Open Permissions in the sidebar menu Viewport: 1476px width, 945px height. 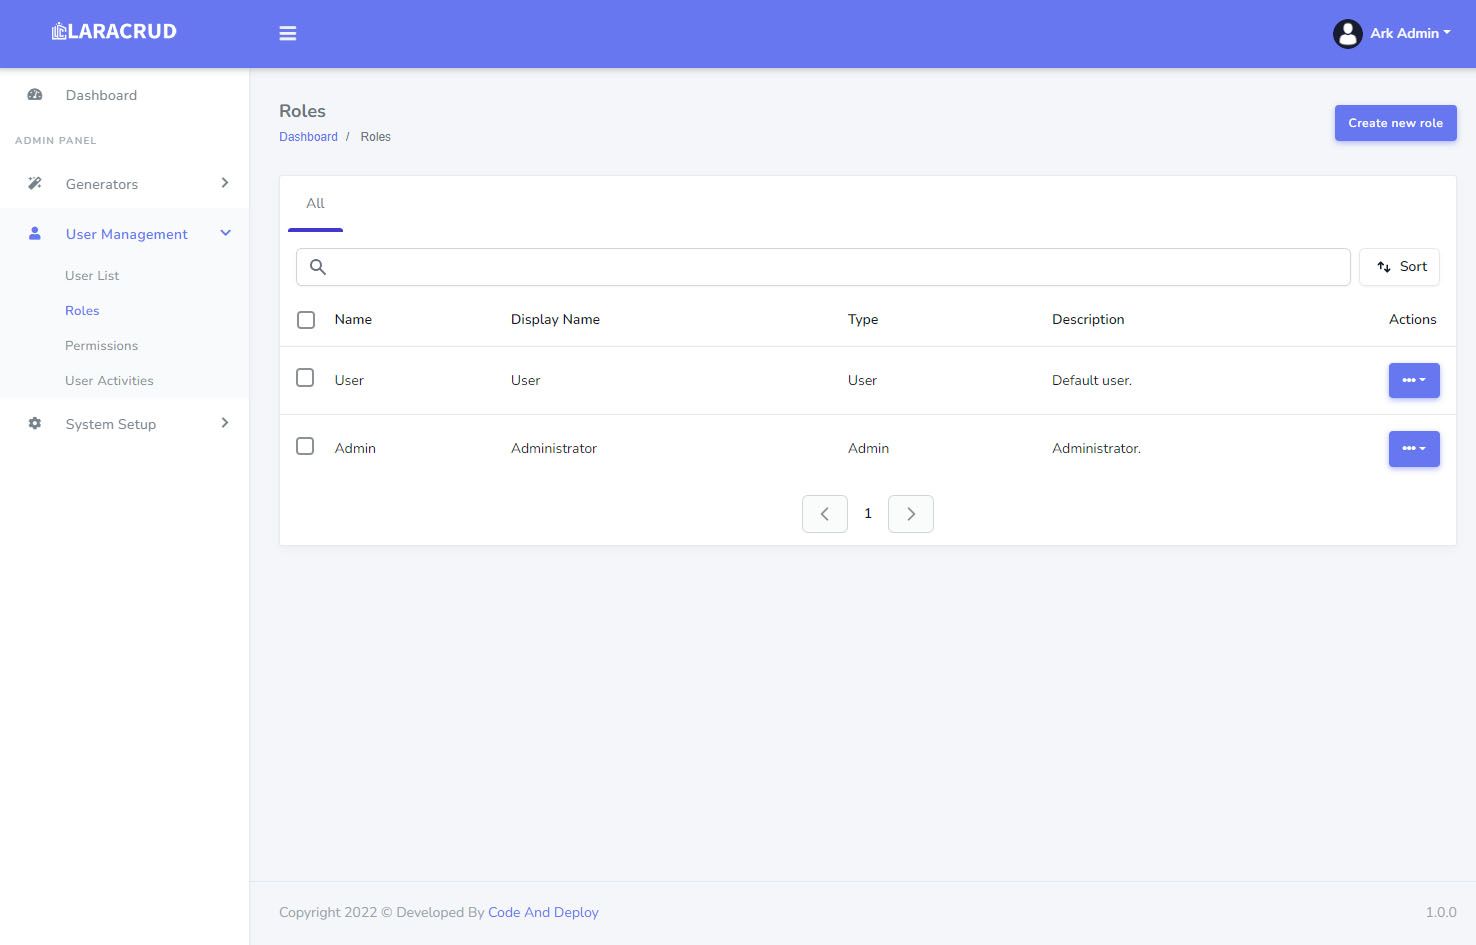pyautogui.click(x=101, y=346)
